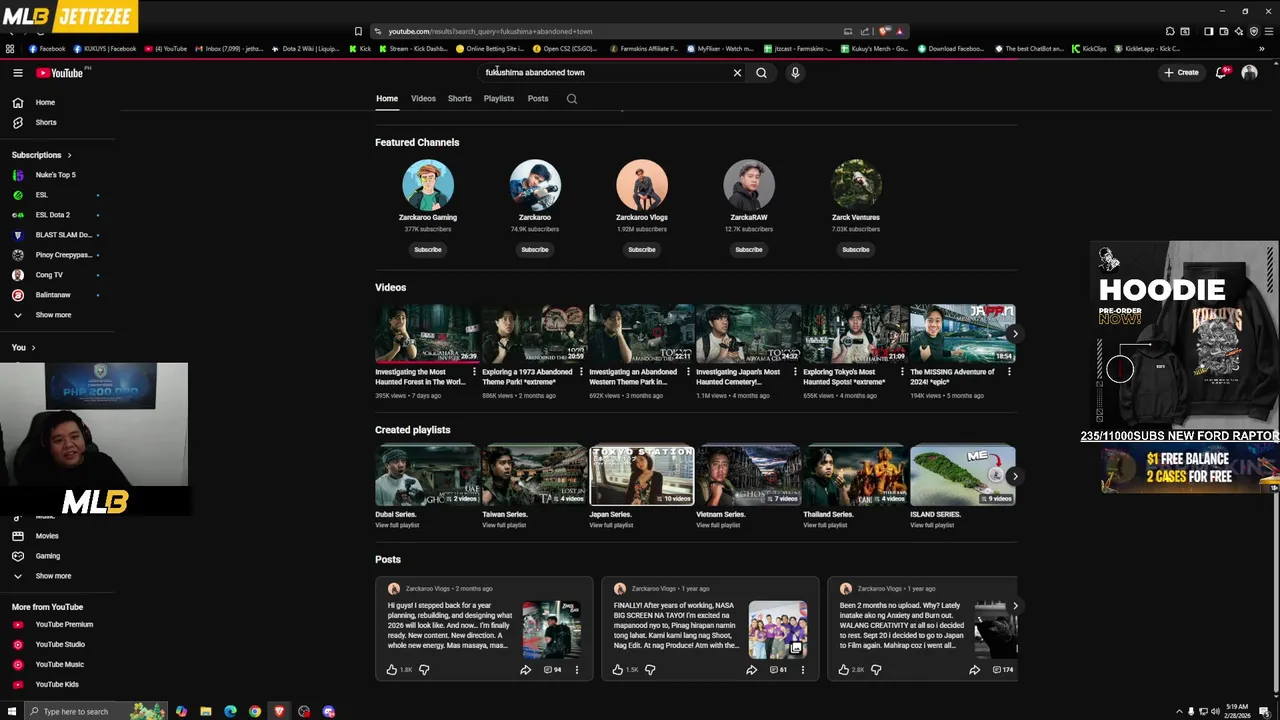Open YouTube Studio in sidebar
Viewport: 1280px width, 720px height.
(58, 645)
